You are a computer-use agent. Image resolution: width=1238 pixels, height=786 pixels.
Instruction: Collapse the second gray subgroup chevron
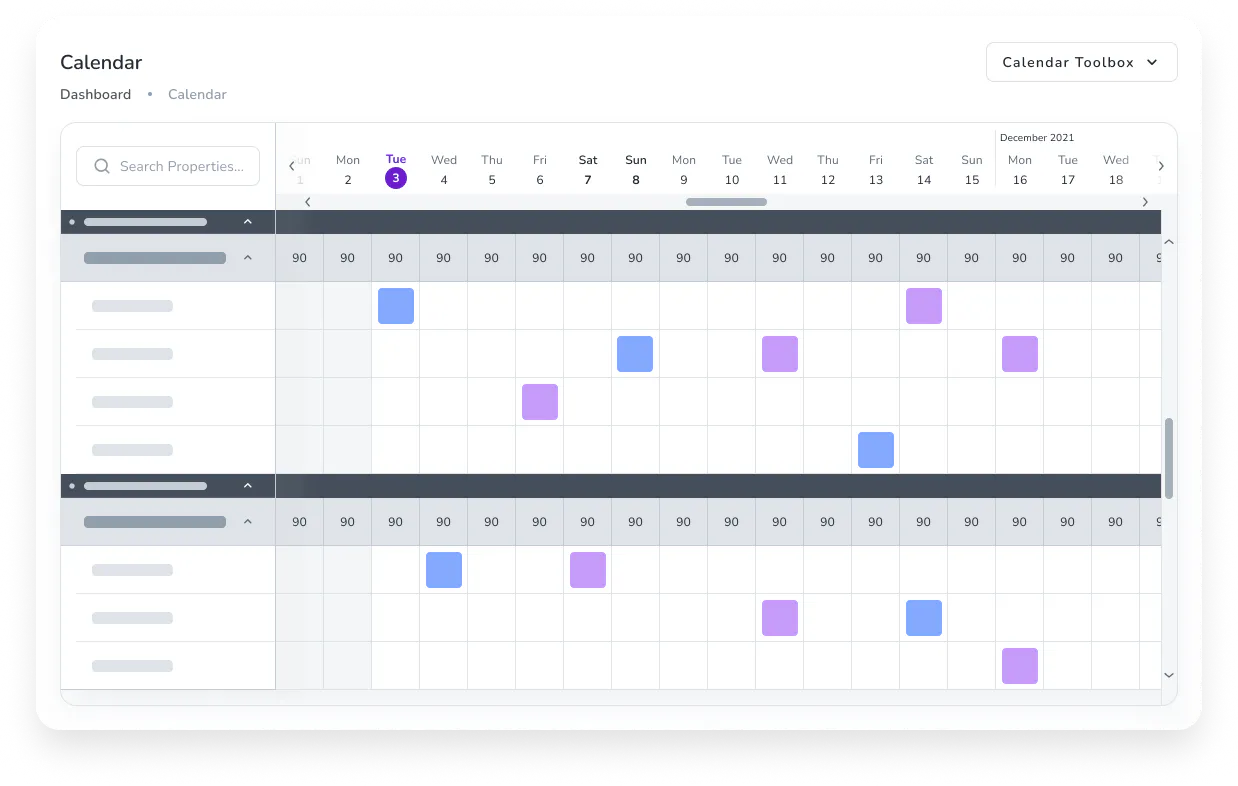coord(248,522)
